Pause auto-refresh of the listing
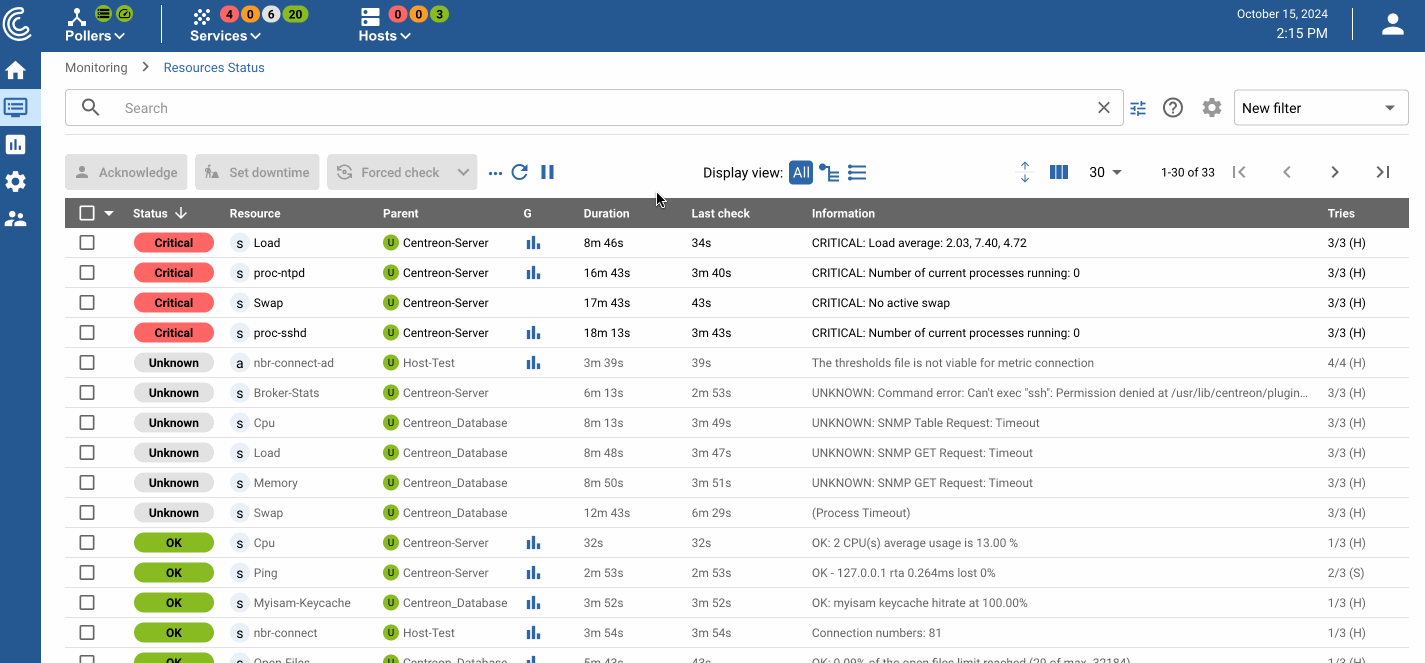Screen dimensions: 1425x663 tap(548, 172)
